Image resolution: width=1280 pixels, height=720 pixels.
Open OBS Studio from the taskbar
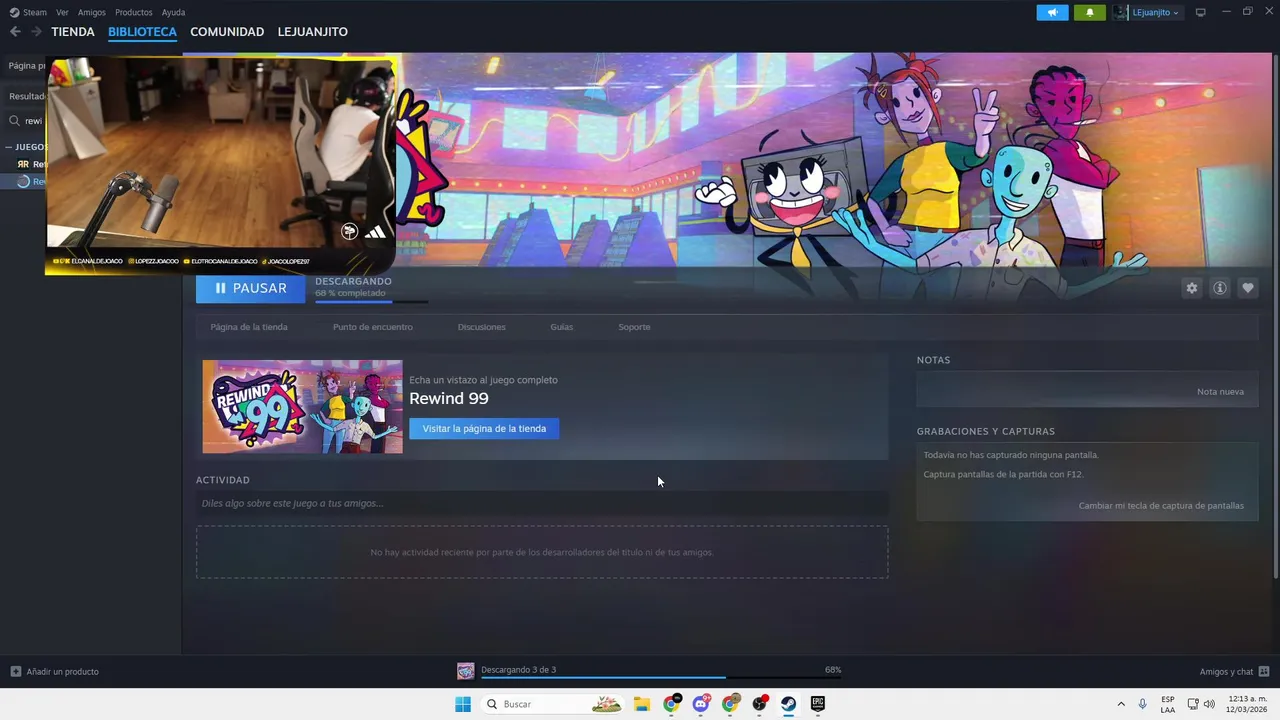point(760,704)
